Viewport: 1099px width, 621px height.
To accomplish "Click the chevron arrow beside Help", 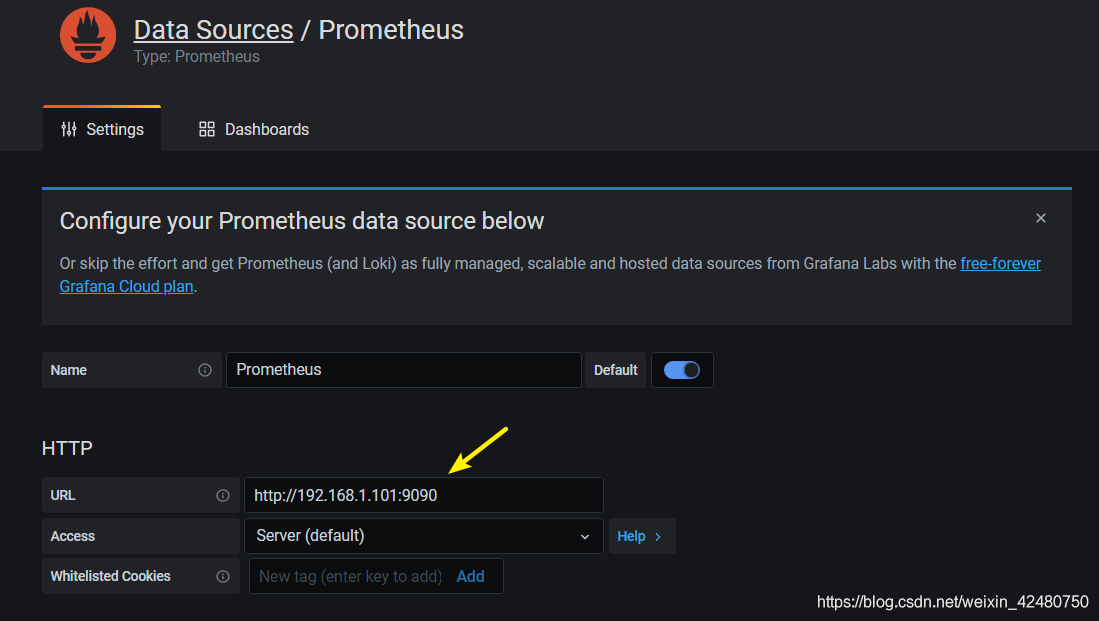I will coord(658,536).
